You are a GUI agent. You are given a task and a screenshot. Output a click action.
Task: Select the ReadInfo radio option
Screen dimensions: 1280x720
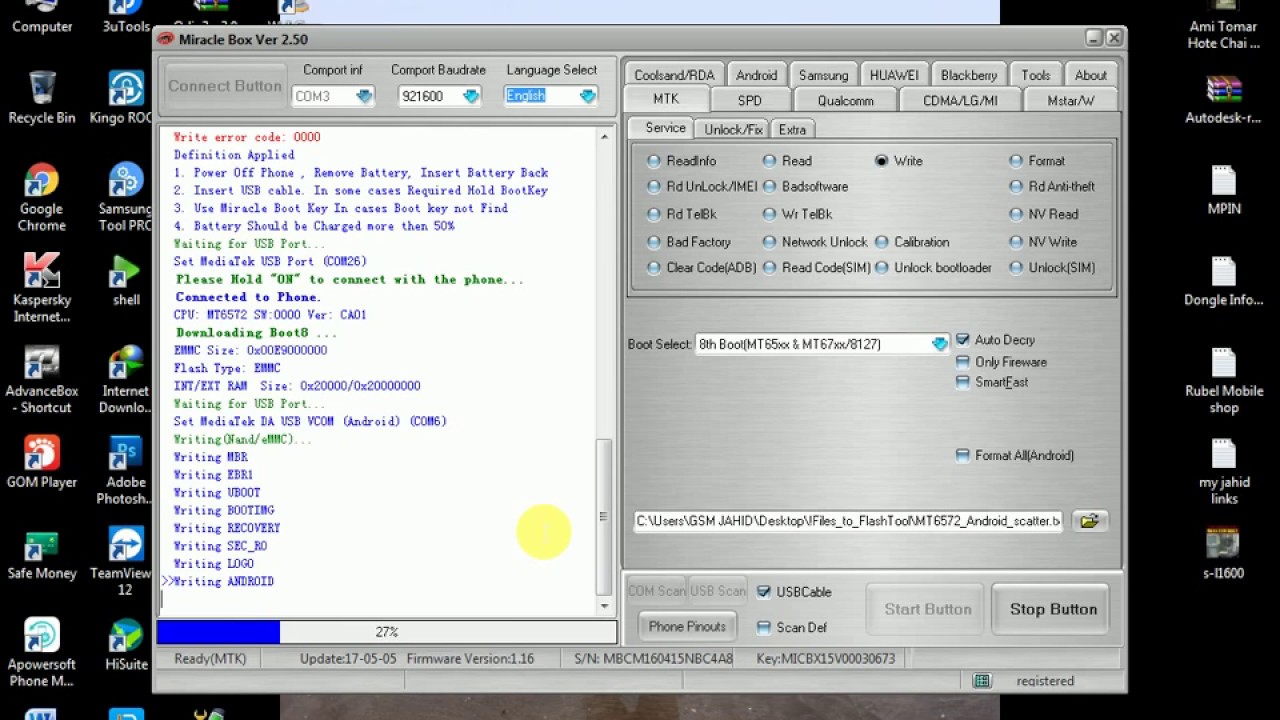point(683,161)
